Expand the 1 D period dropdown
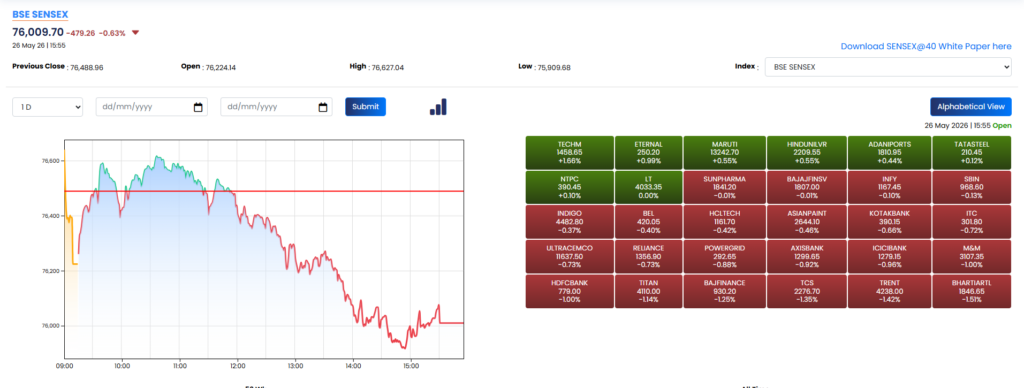Image resolution: width=1024 pixels, height=388 pixels. (48, 107)
